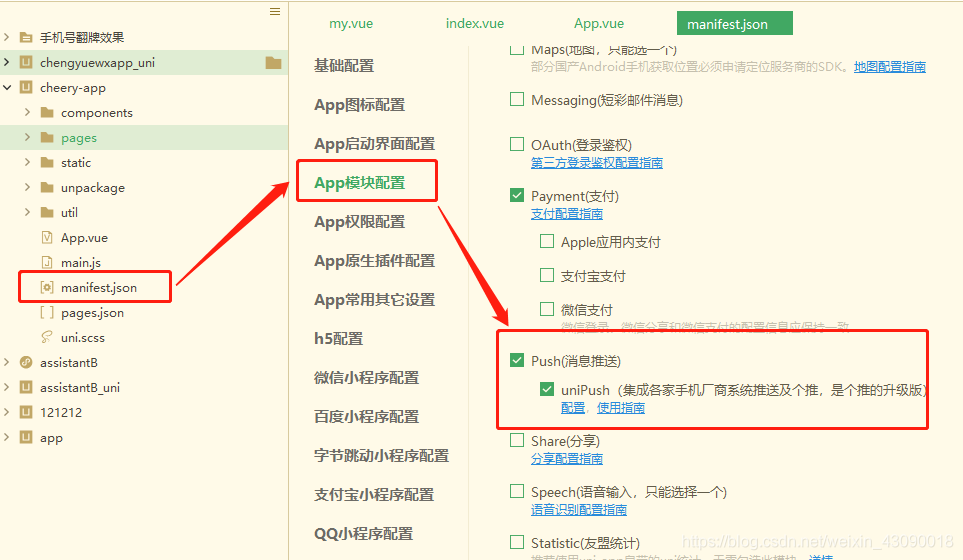
Task: Open the App模块配置 section
Action: pyautogui.click(x=359, y=183)
